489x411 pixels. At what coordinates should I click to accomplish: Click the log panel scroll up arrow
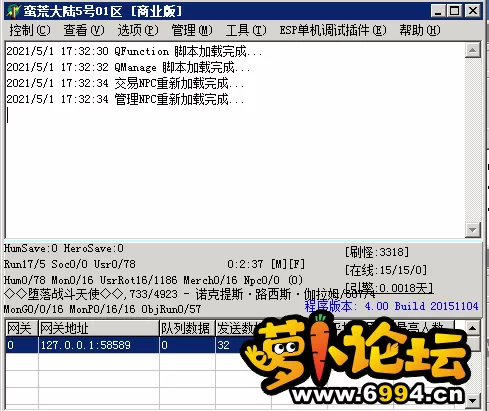472,50
